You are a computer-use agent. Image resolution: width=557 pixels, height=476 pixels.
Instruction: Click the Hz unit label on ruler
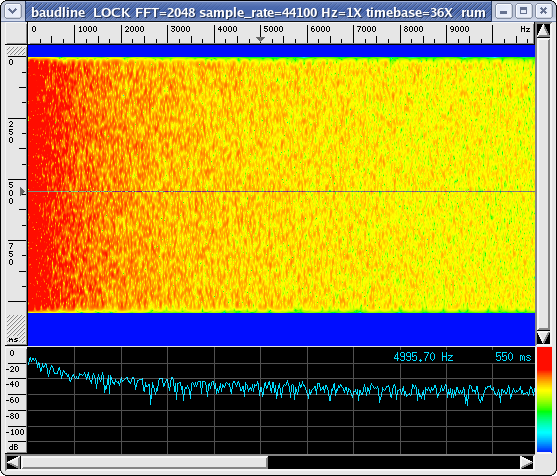pyautogui.click(x=525, y=29)
